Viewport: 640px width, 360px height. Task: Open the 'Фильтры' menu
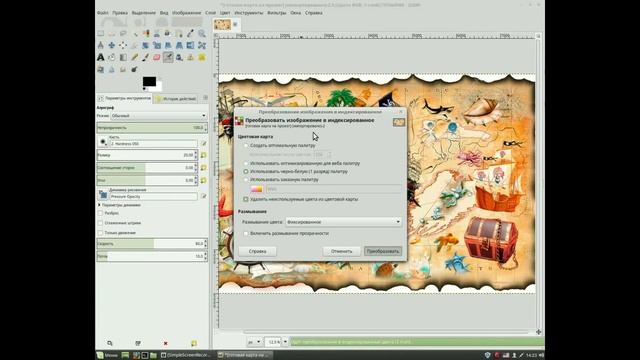click(x=277, y=13)
